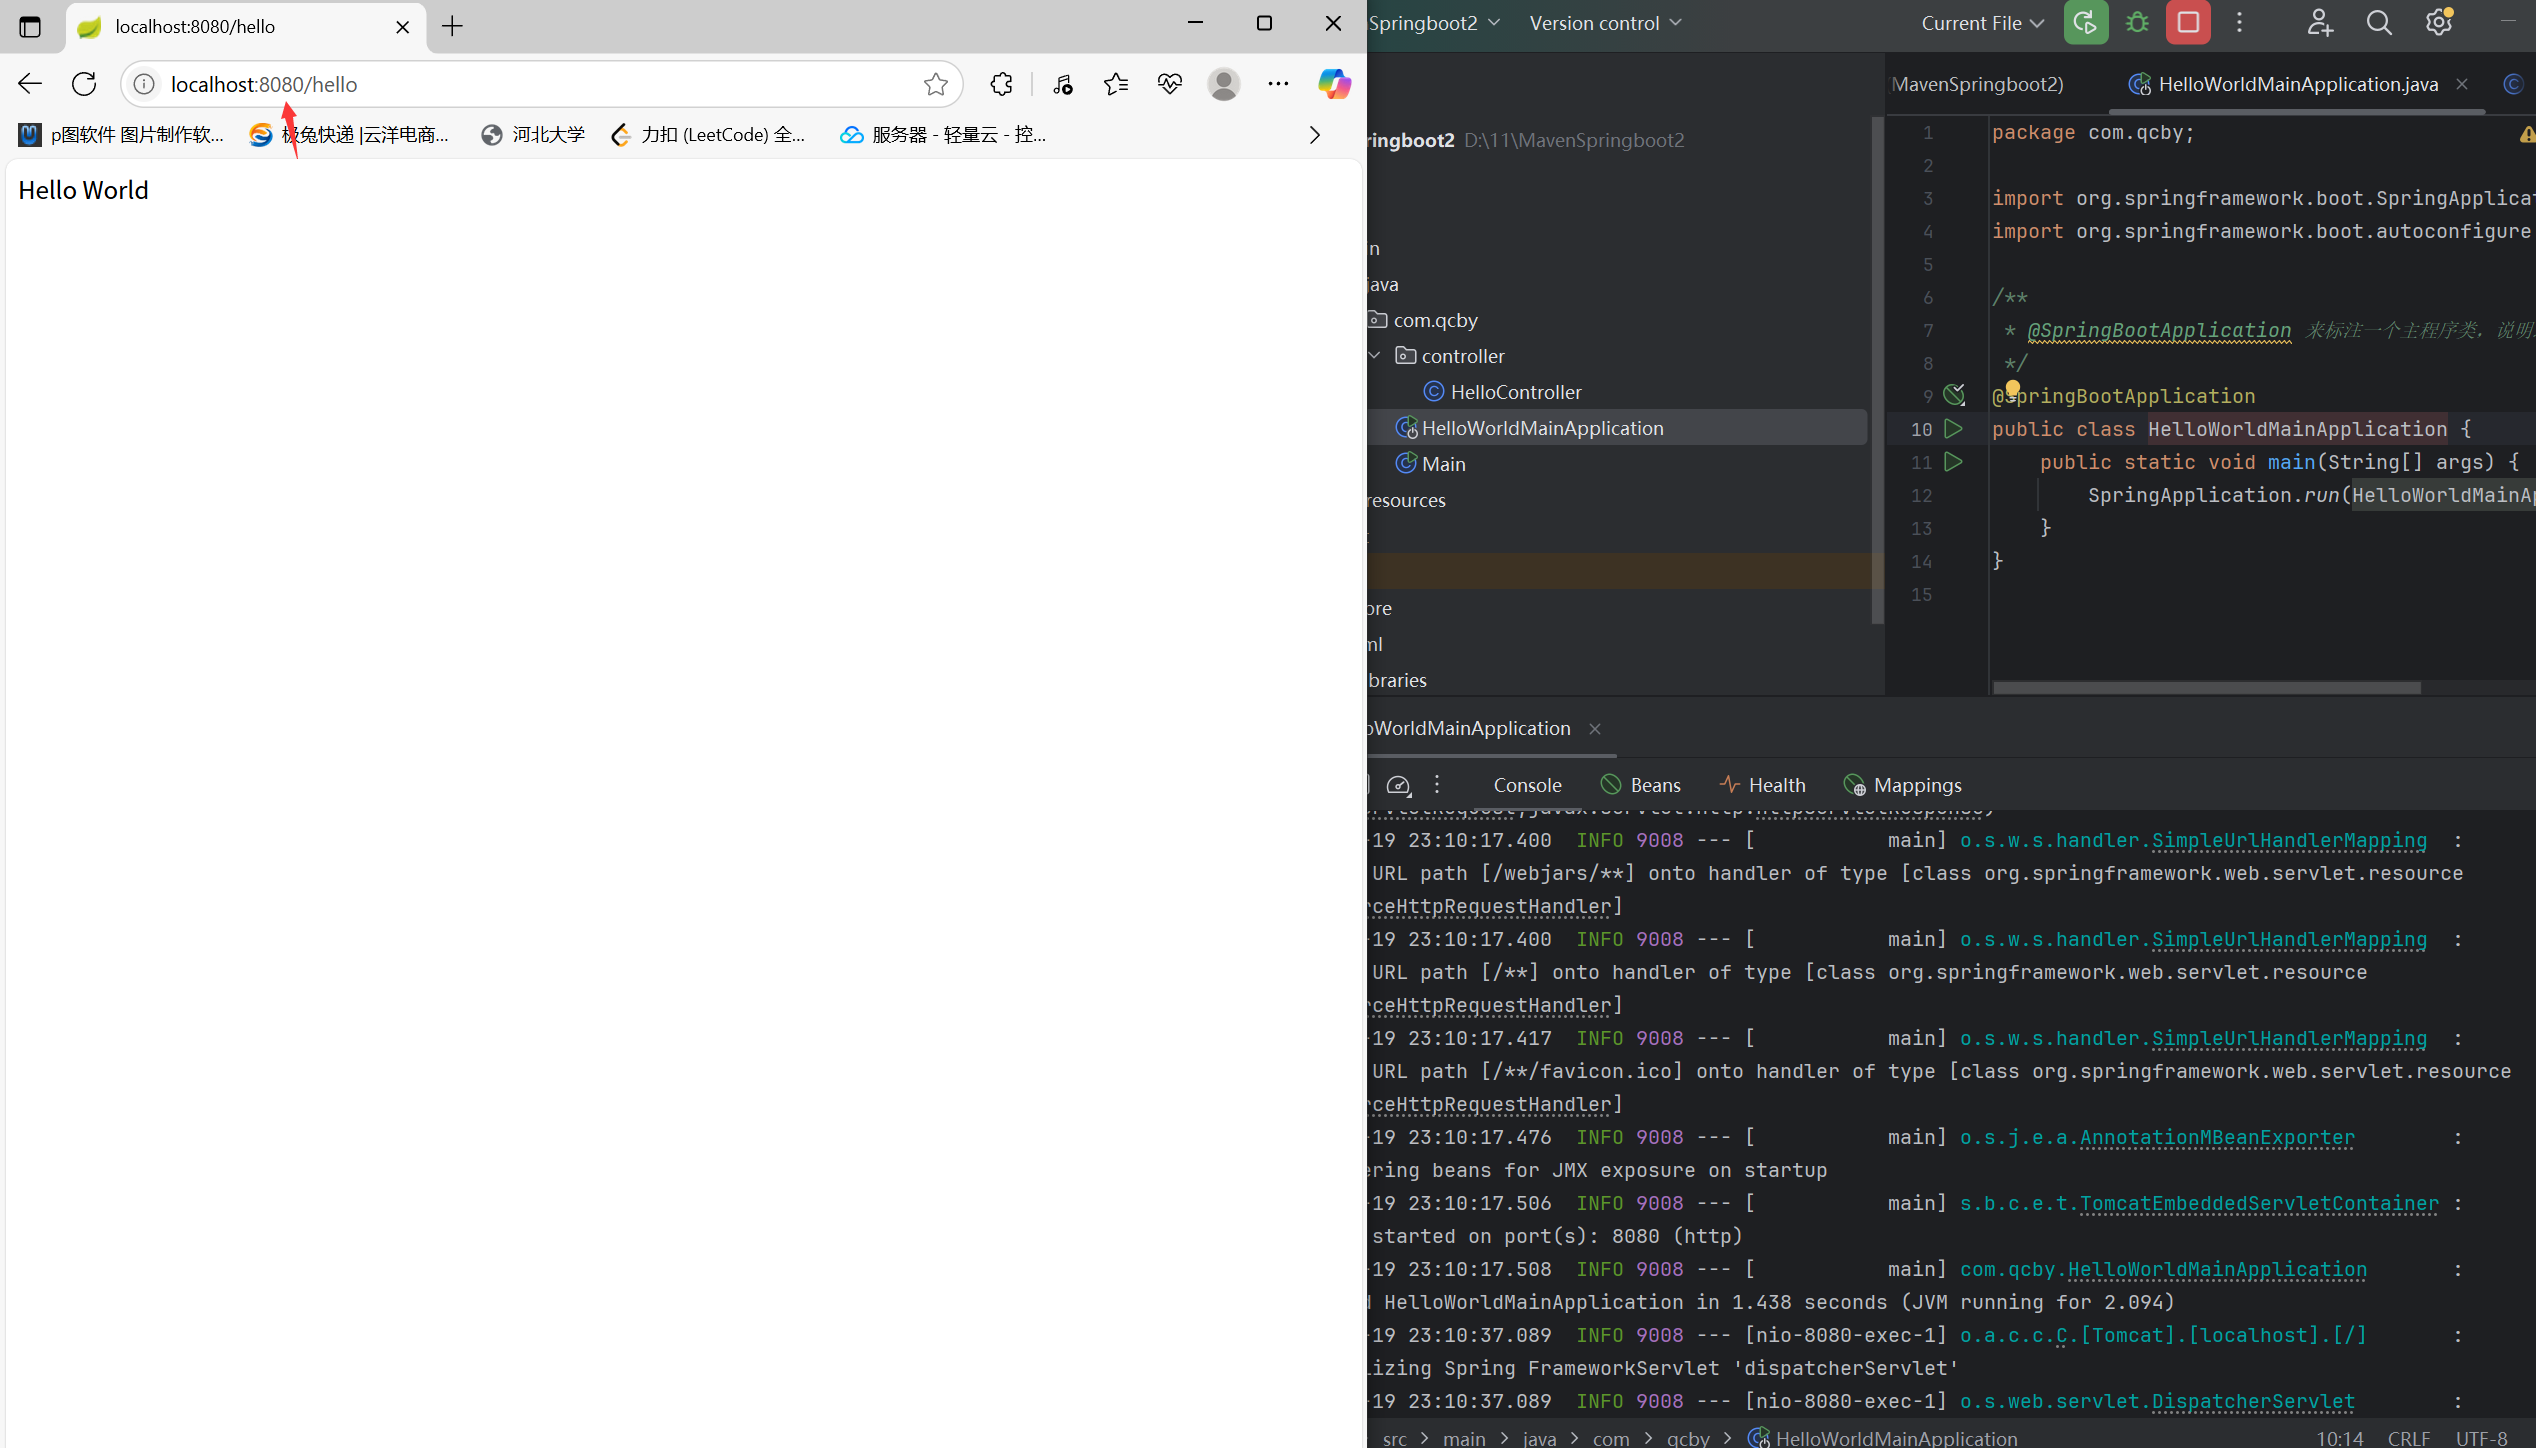
Task: Switch to Beans tab
Action: tap(1641, 785)
